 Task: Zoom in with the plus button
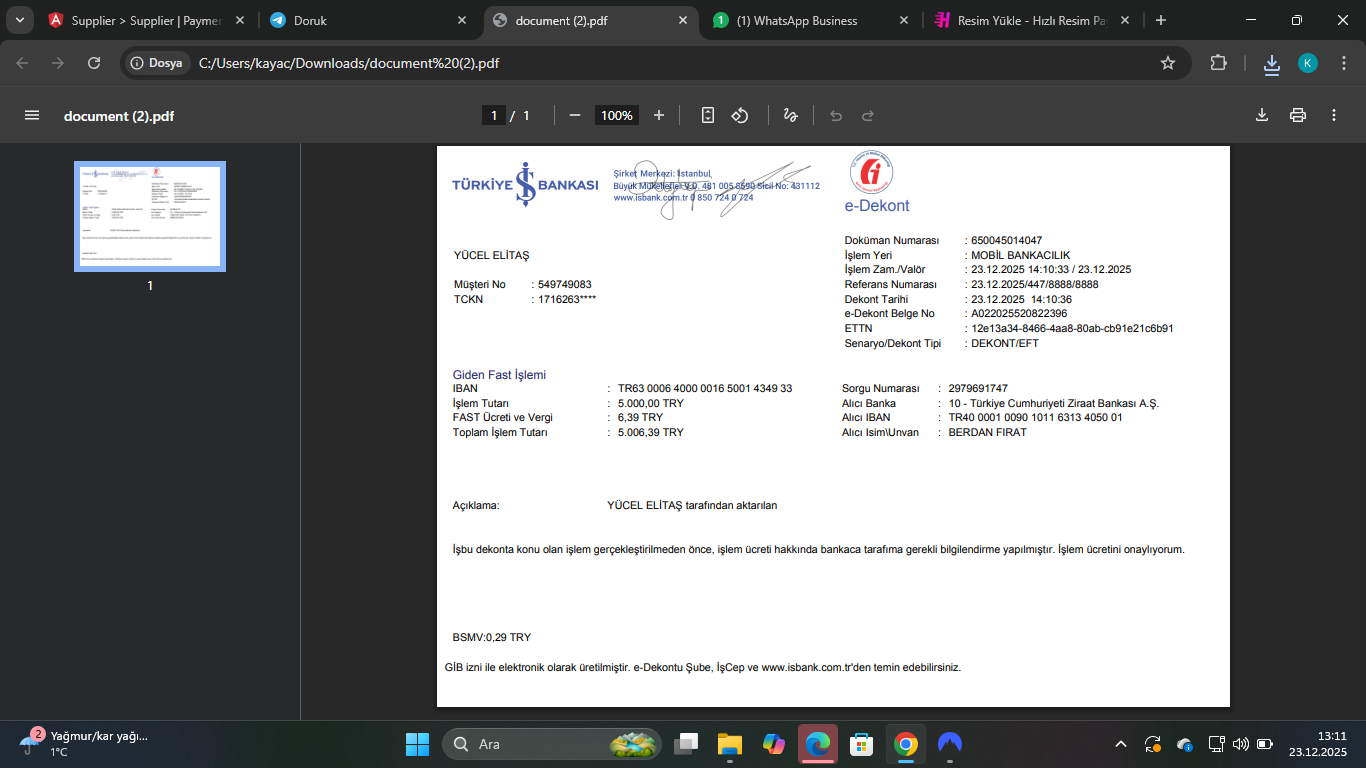[659, 115]
